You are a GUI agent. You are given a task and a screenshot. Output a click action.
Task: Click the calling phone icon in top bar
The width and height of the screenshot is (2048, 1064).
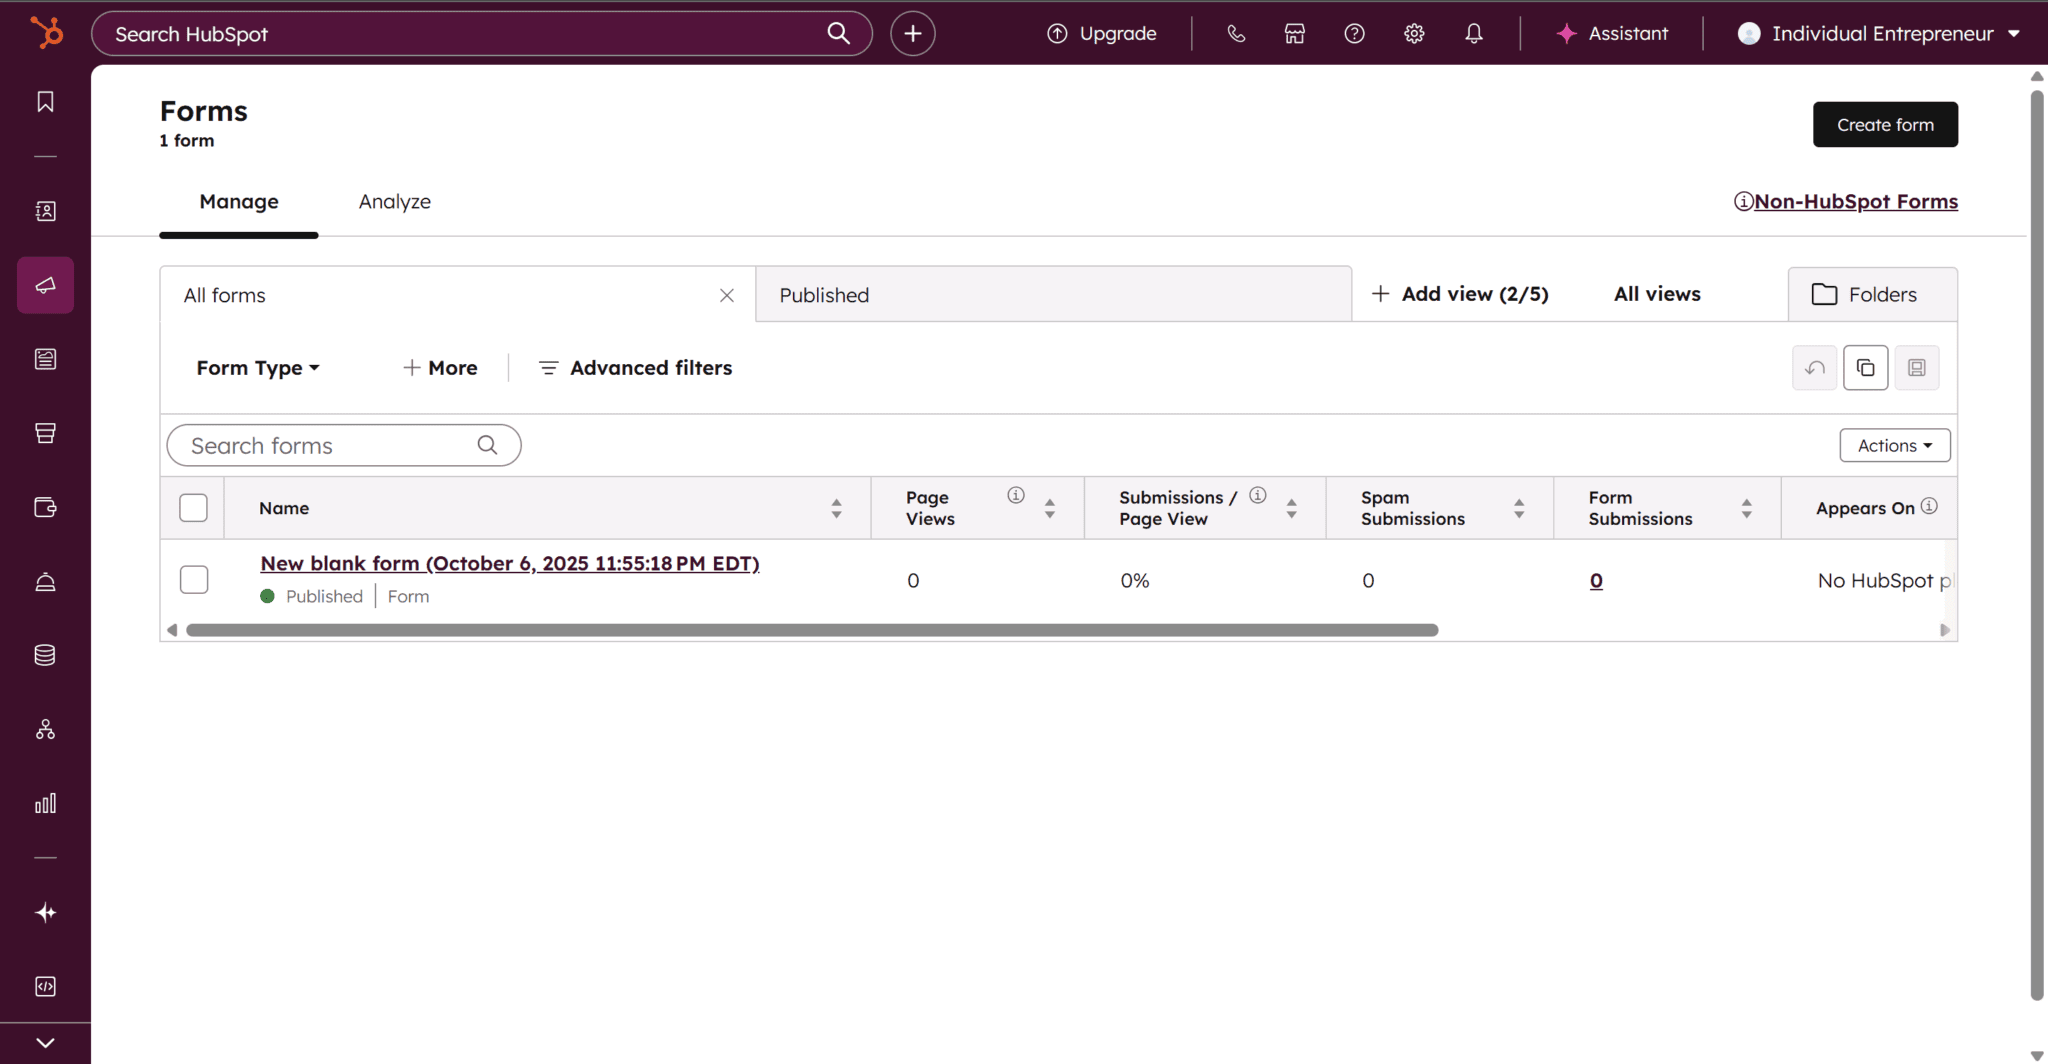(1236, 33)
